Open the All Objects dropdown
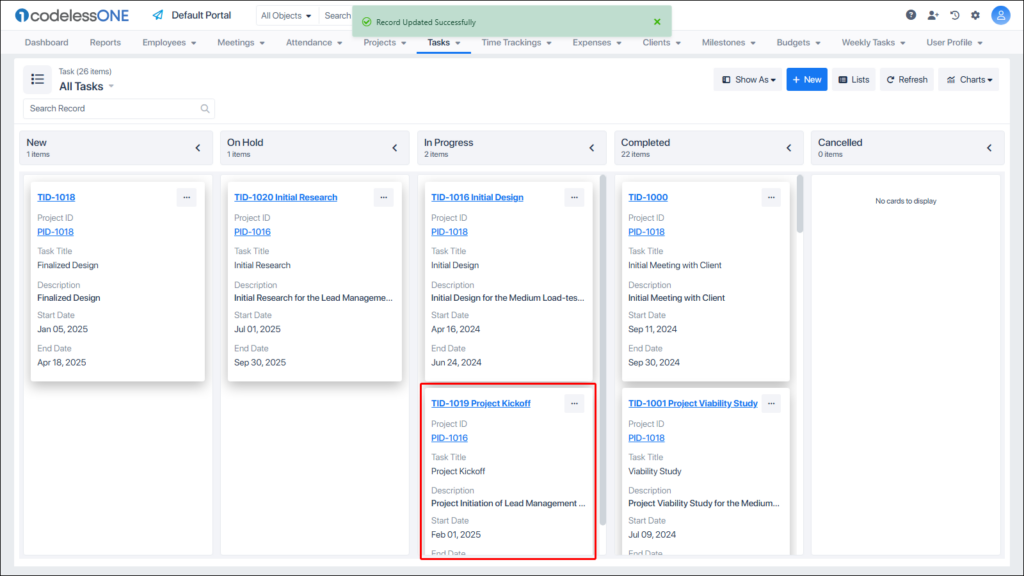Image resolution: width=1024 pixels, height=576 pixels. coord(286,16)
